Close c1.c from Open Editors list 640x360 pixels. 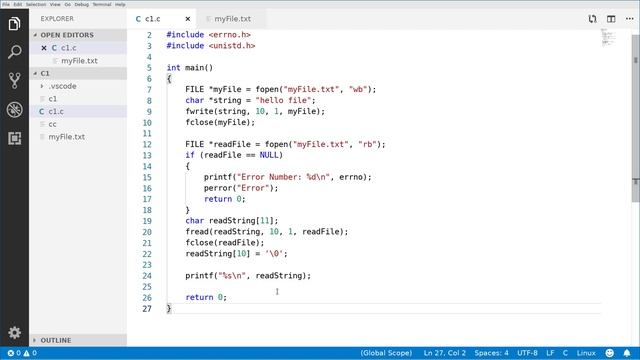pyautogui.click(x=44, y=48)
